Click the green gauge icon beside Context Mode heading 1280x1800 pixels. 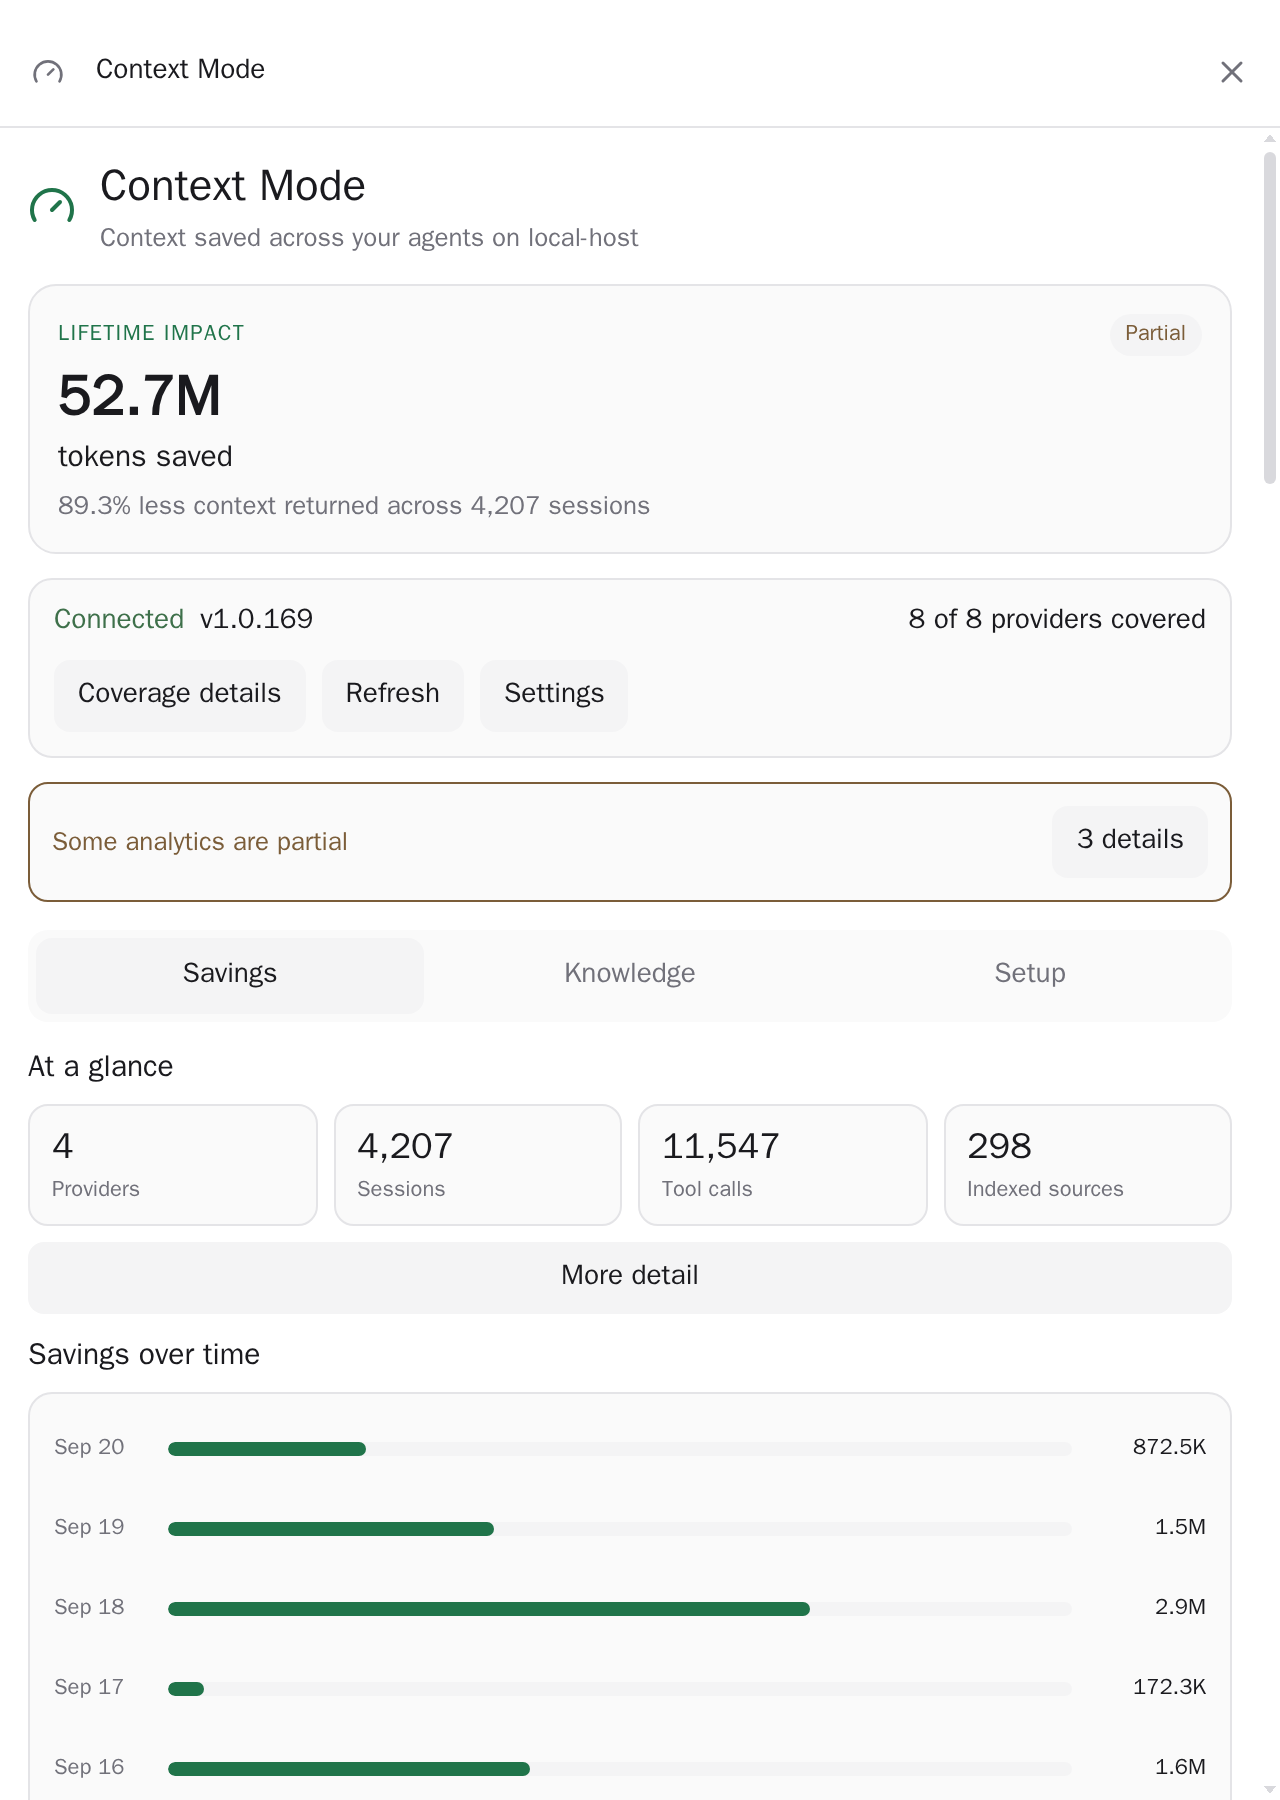52,207
